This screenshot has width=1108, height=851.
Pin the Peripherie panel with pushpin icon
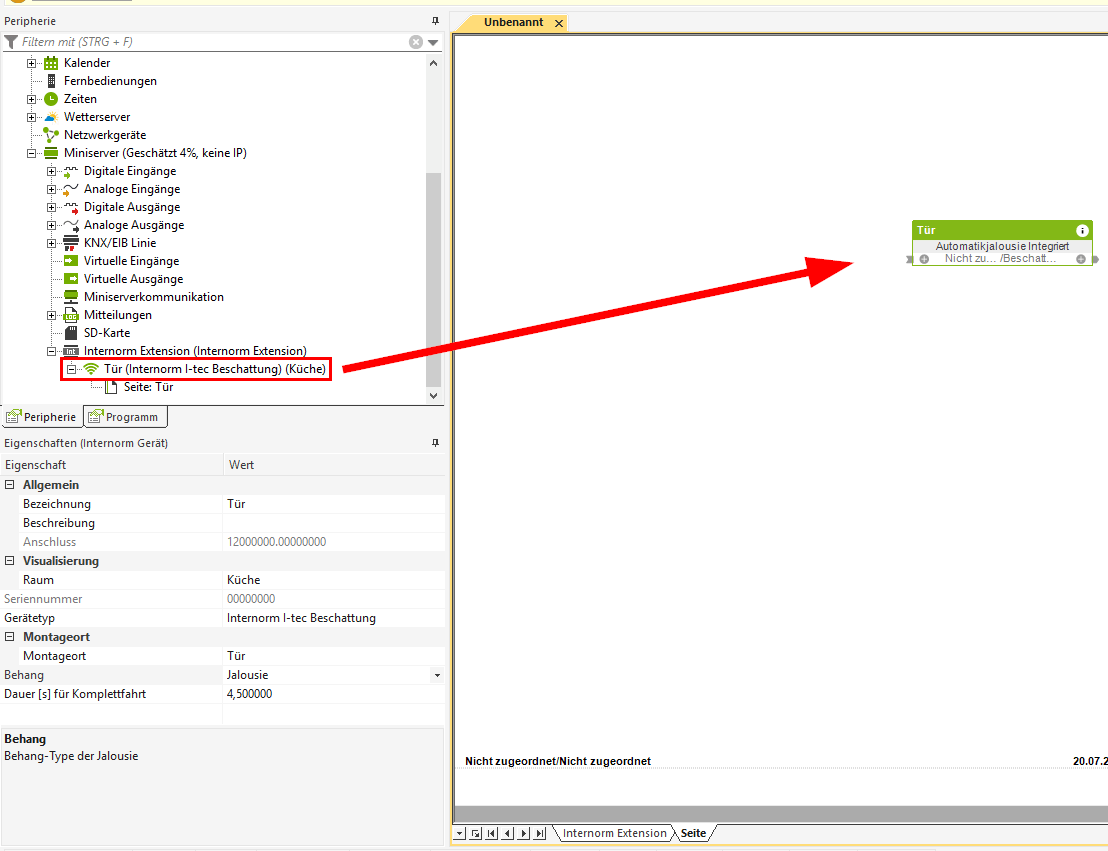(435, 21)
